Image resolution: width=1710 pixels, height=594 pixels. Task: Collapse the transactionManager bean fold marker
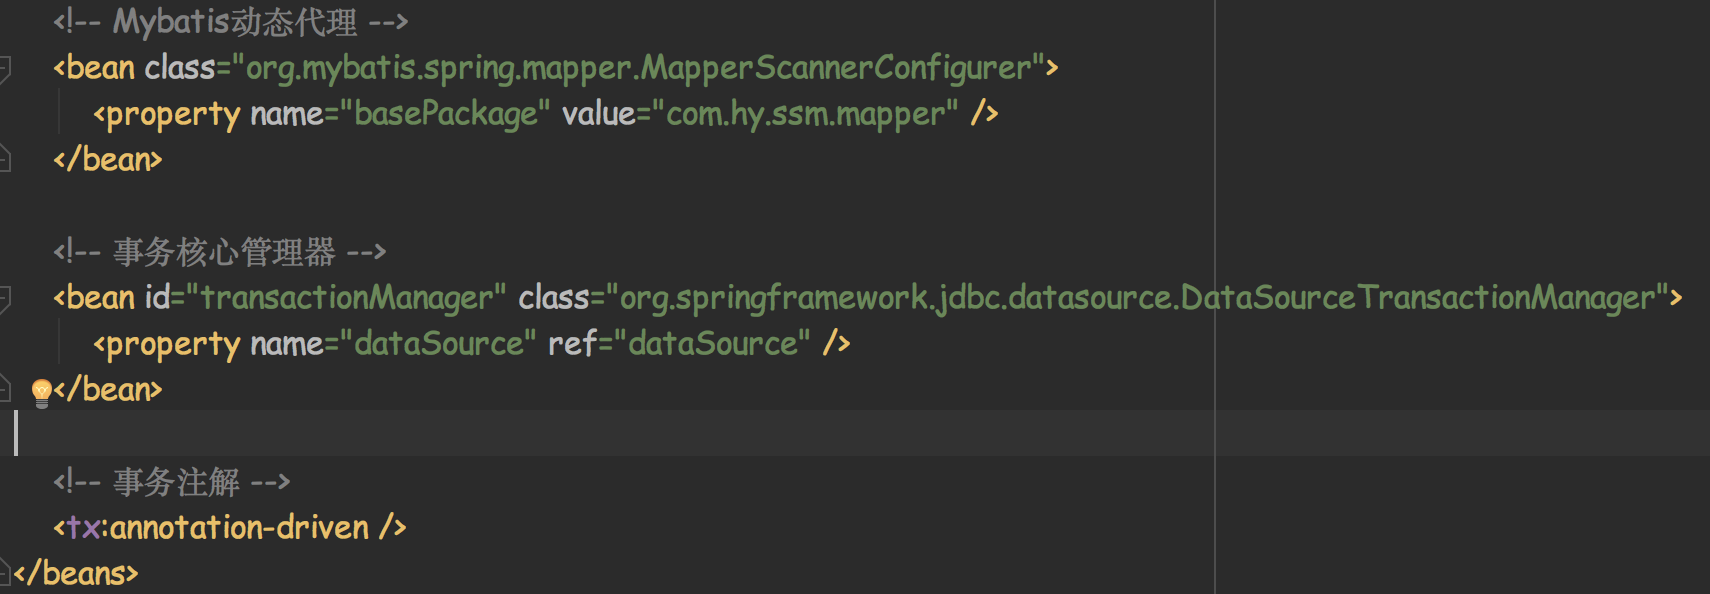click(5, 299)
